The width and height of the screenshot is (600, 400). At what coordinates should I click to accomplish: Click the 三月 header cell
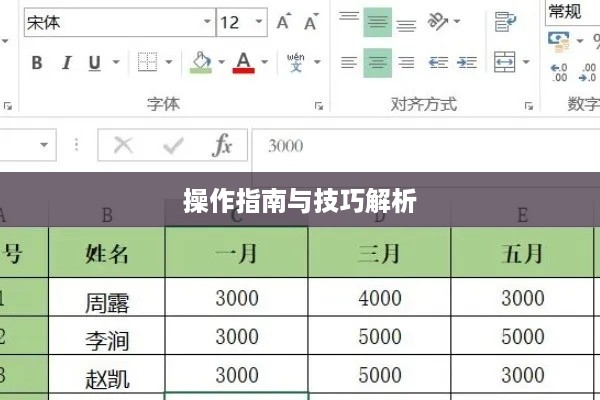pyautogui.click(x=379, y=253)
